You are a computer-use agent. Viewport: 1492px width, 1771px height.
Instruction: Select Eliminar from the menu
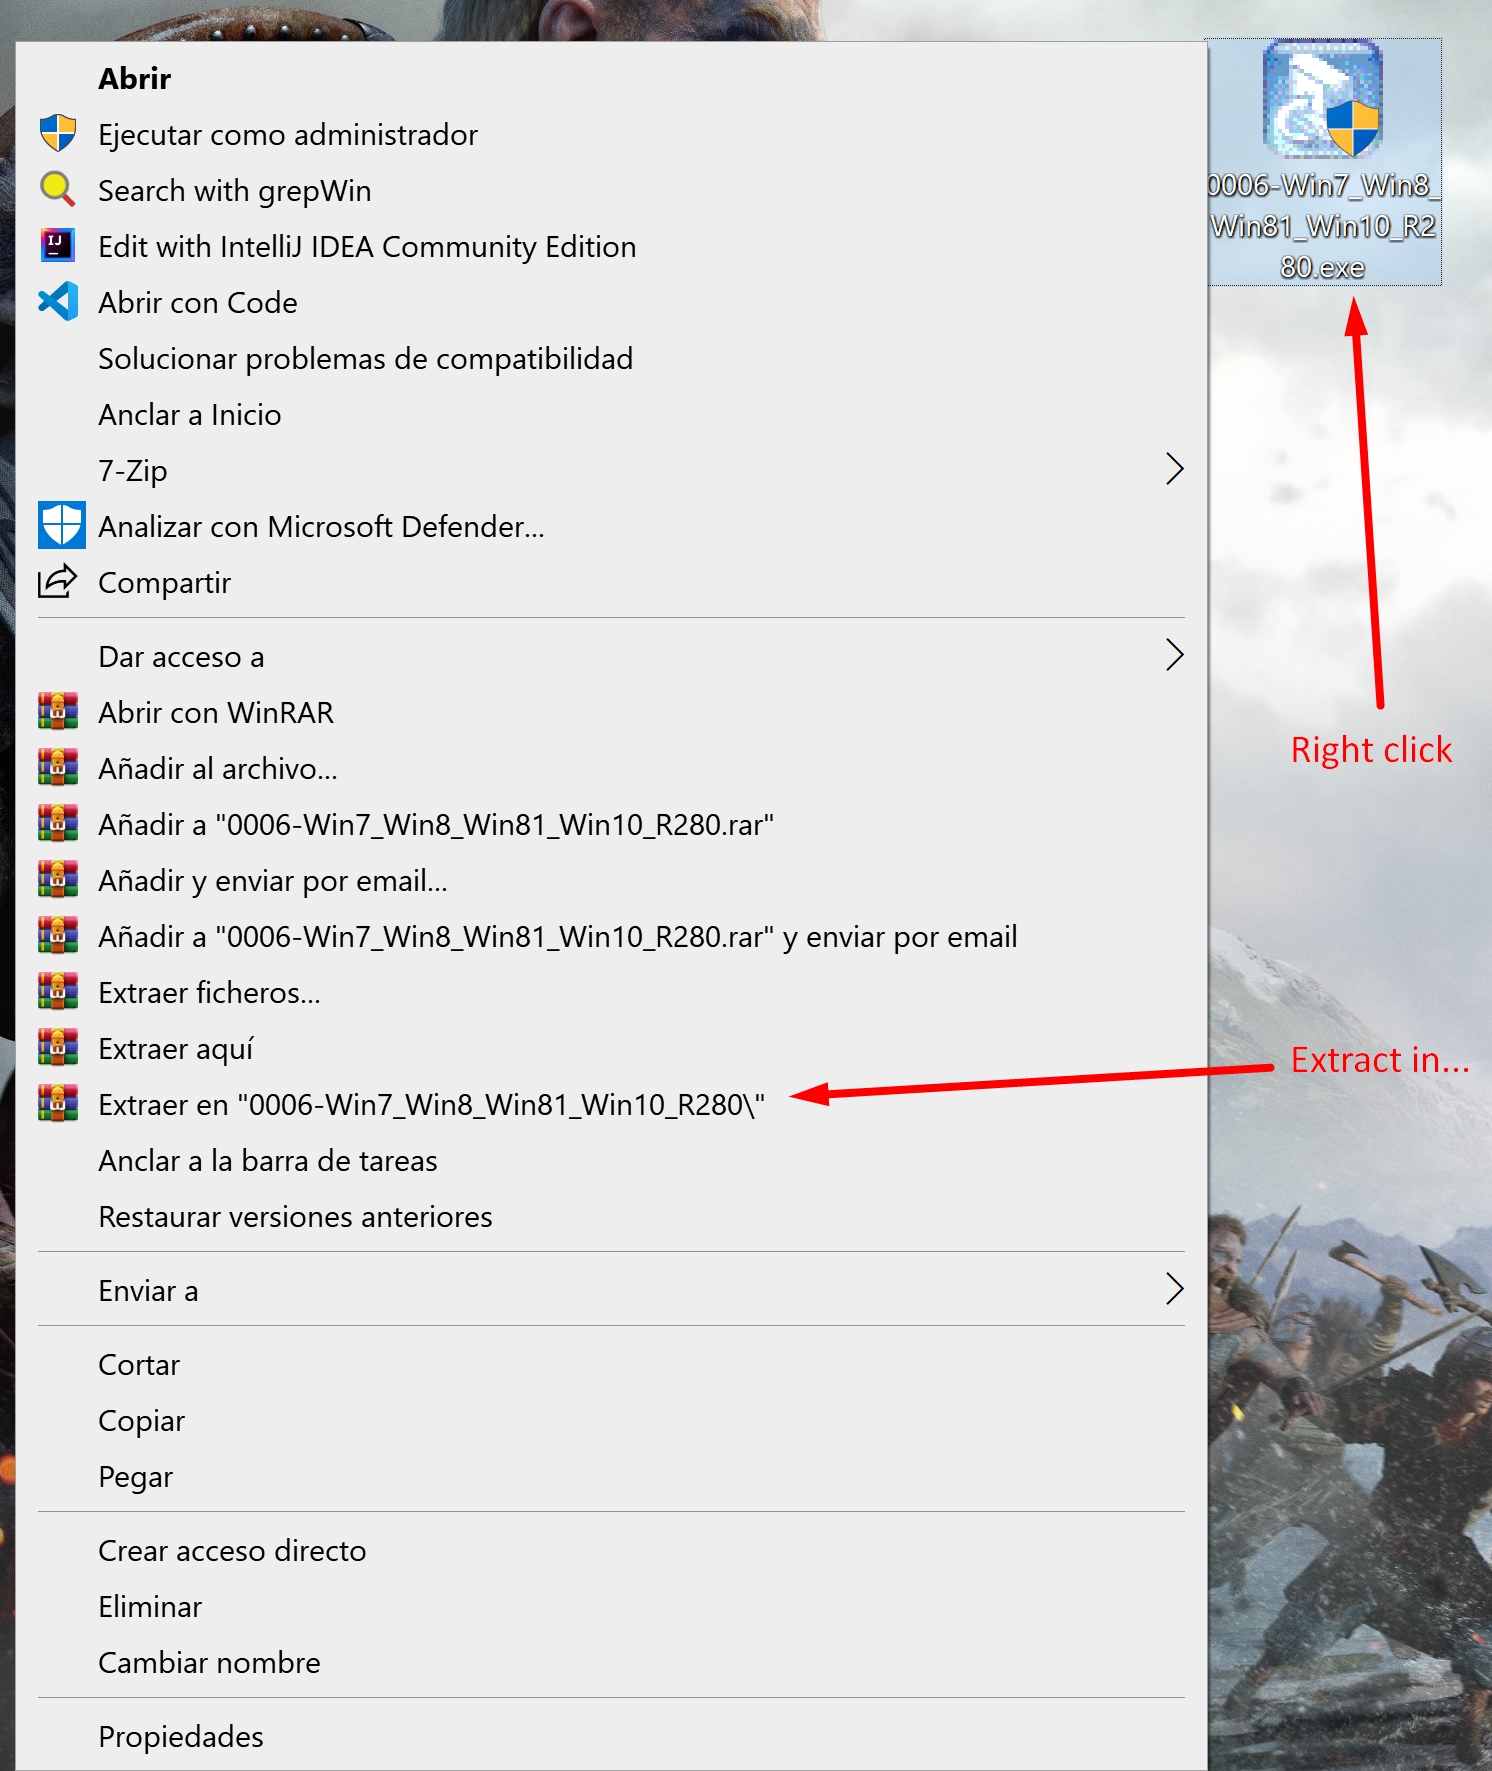click(x=611, y=1606)
